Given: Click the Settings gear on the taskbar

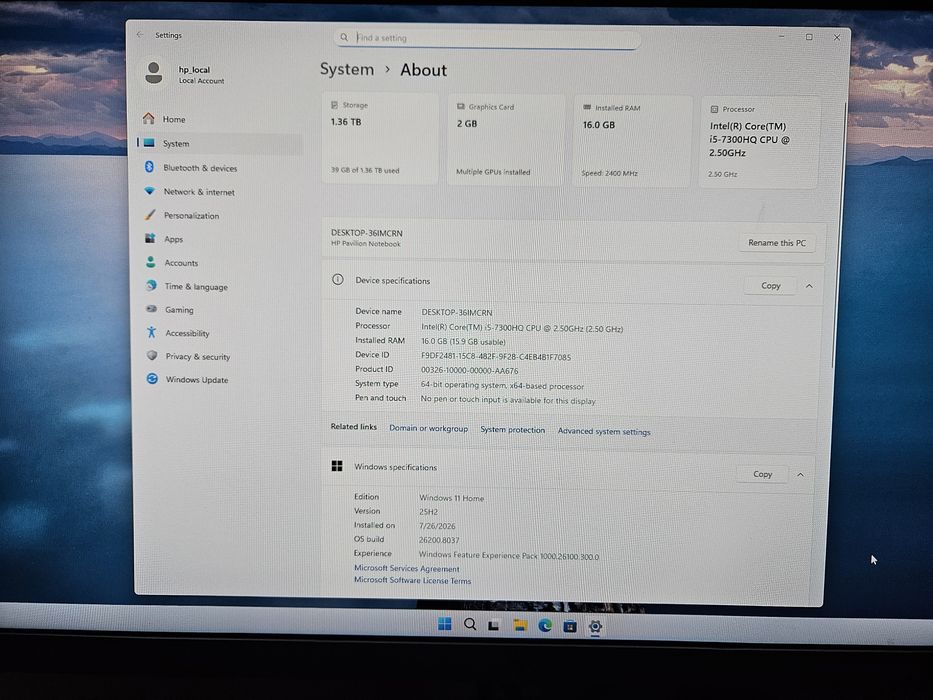Looking at the screenshot, I should pyautogui.click(x=595, y=627).
